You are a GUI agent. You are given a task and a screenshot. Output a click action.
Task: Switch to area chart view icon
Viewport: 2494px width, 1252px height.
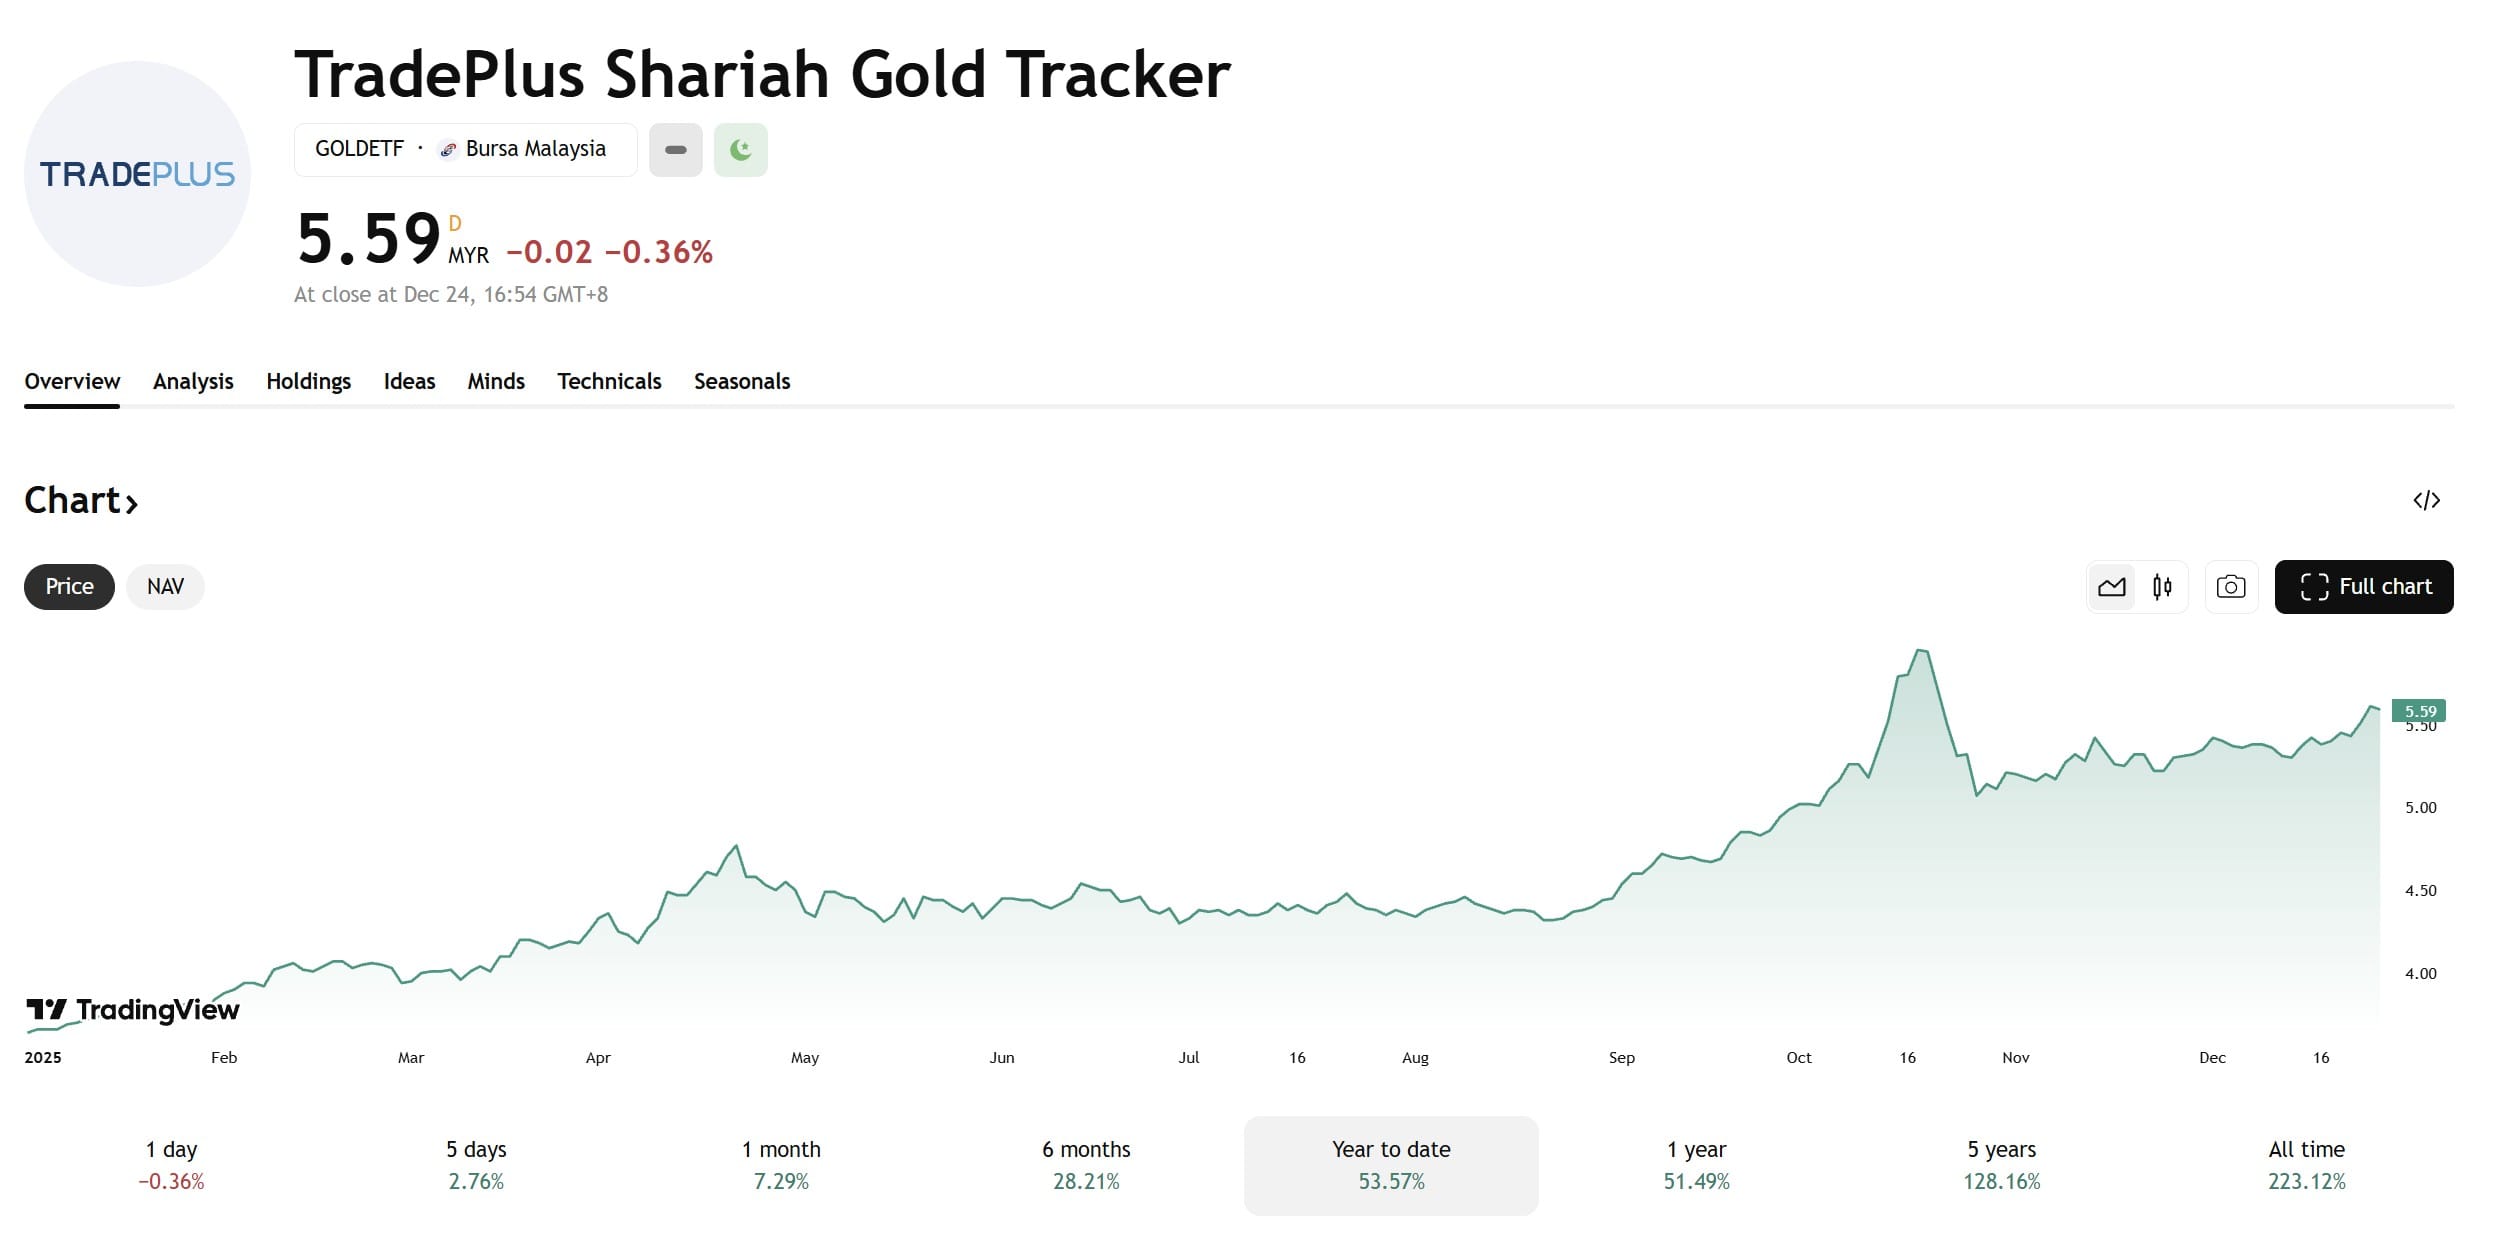[2111, 587]
